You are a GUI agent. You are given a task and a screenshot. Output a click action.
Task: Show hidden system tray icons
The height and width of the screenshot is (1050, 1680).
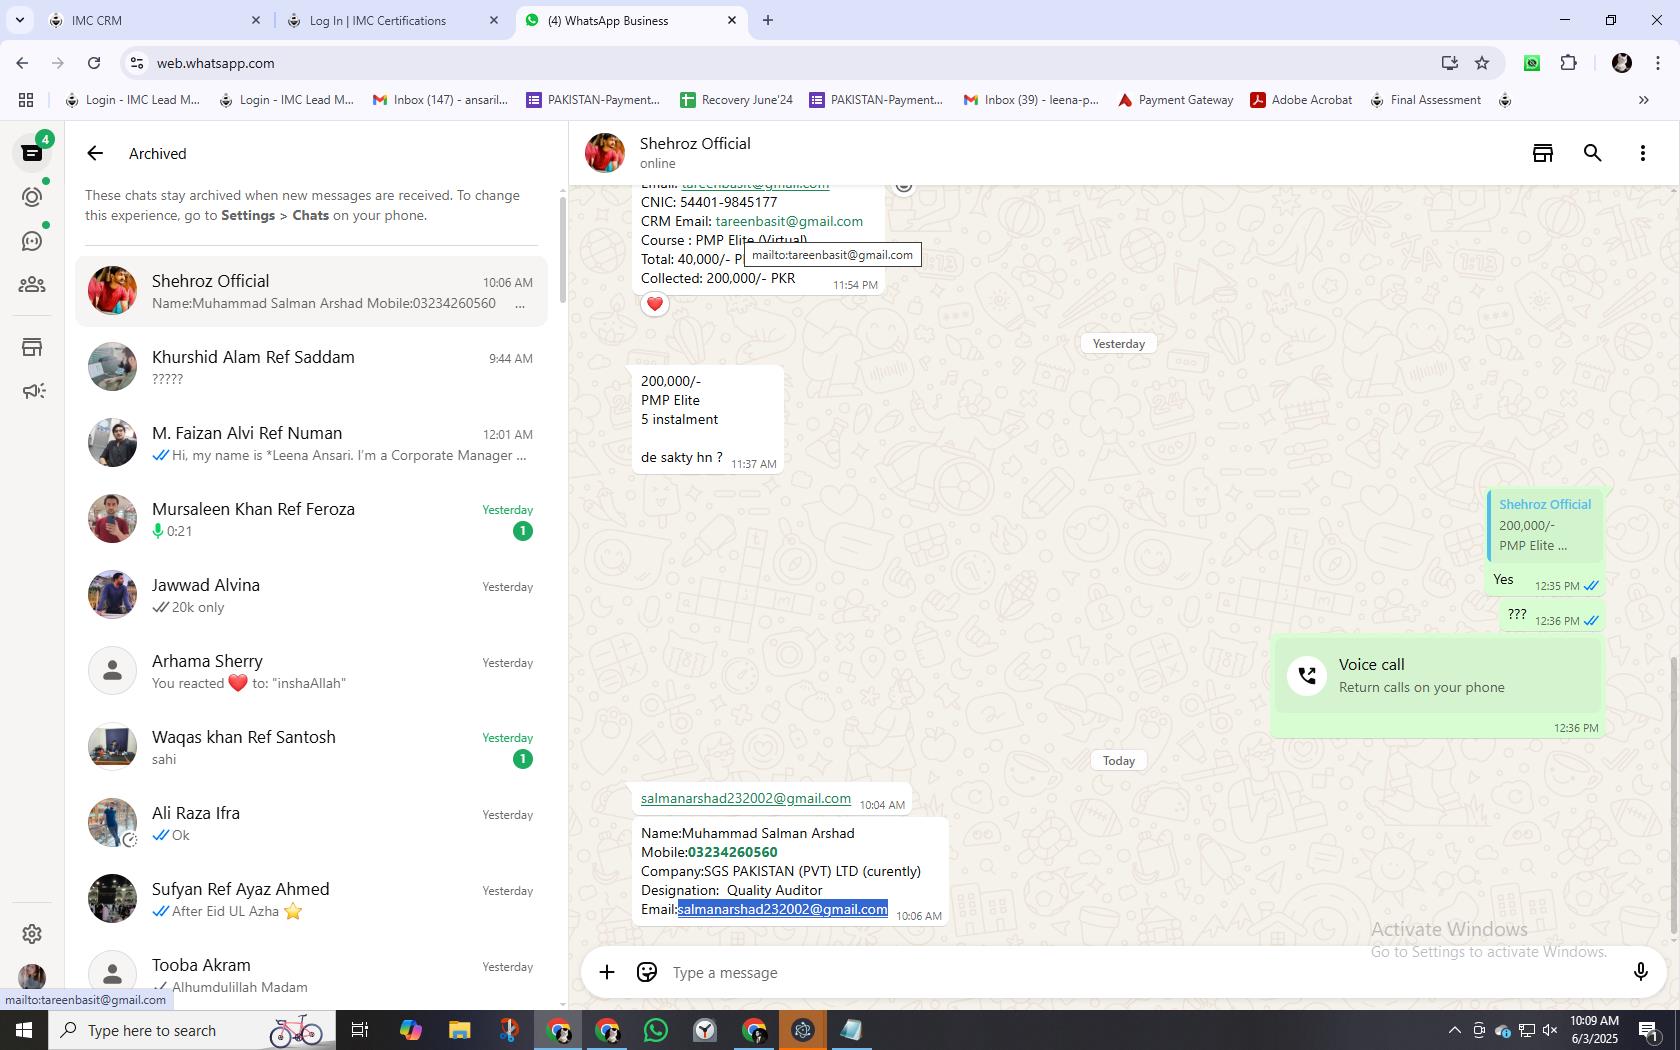pyautogui.click(x=1454, y=1030)
